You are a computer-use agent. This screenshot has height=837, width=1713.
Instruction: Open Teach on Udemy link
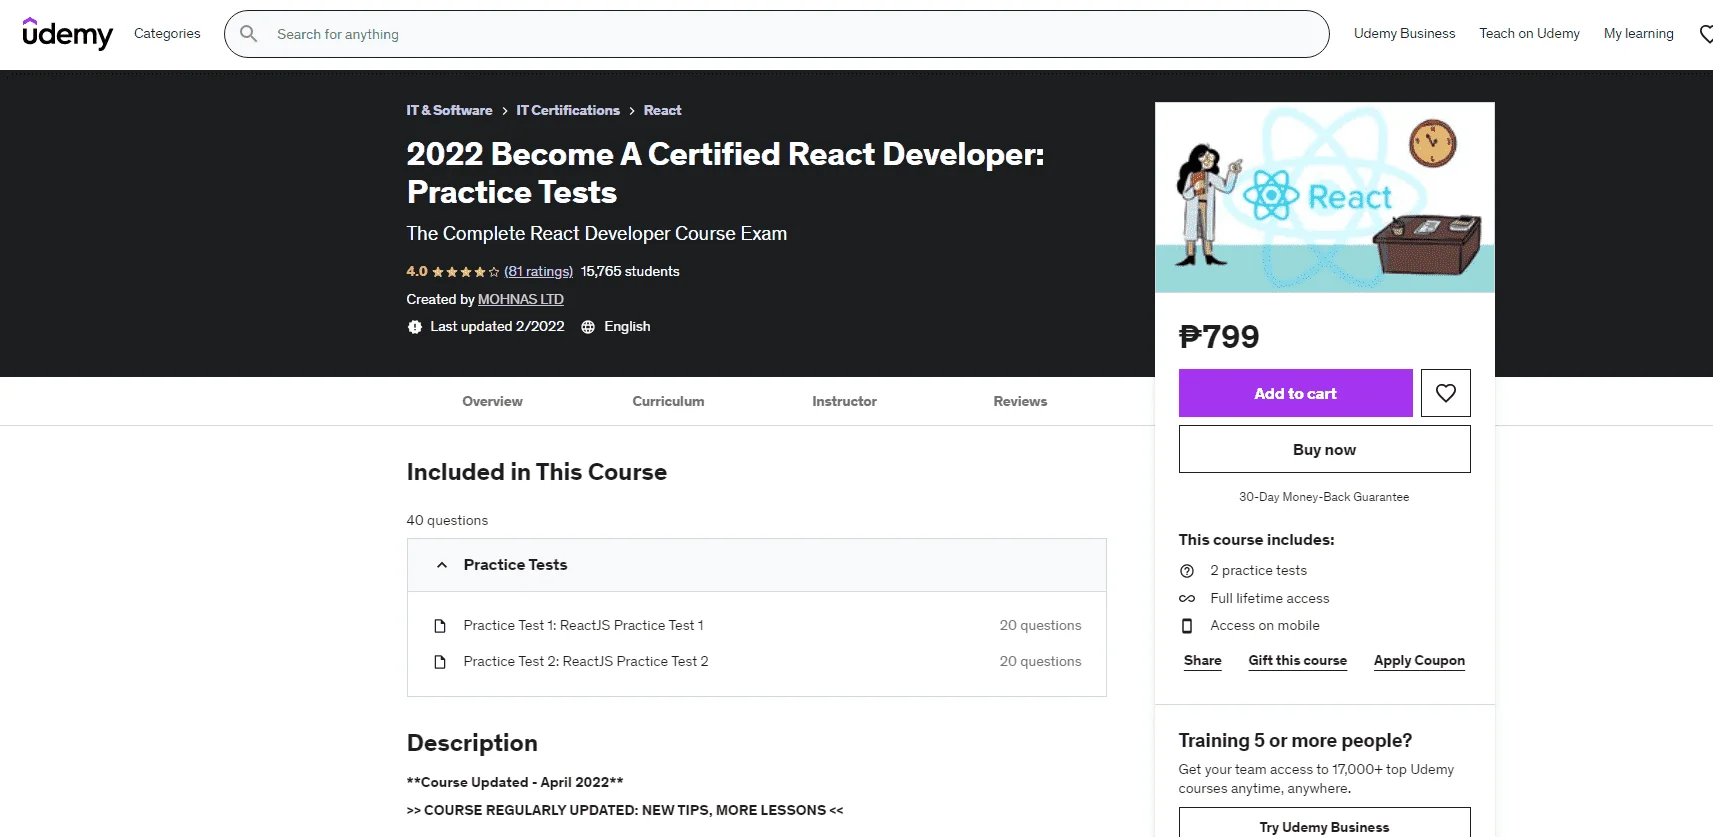pyautogui.click(x=1529, y=34)
